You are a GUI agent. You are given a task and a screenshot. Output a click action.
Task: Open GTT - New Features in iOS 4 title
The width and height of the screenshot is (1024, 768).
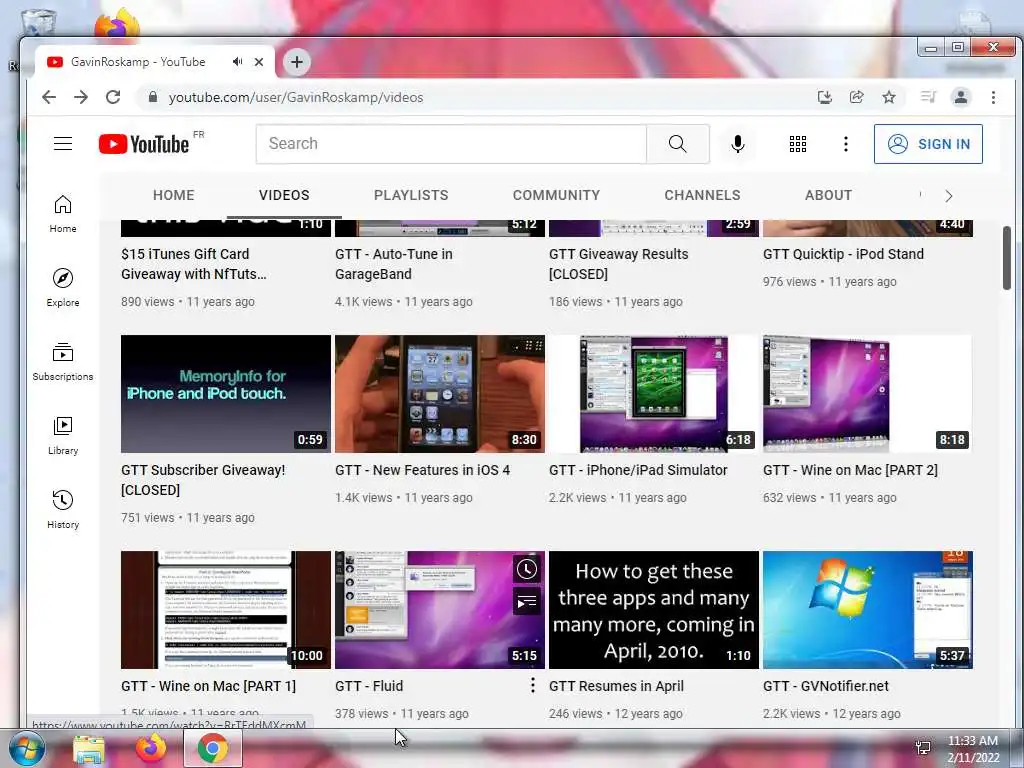pyautogui.click(x=423, y=470)
